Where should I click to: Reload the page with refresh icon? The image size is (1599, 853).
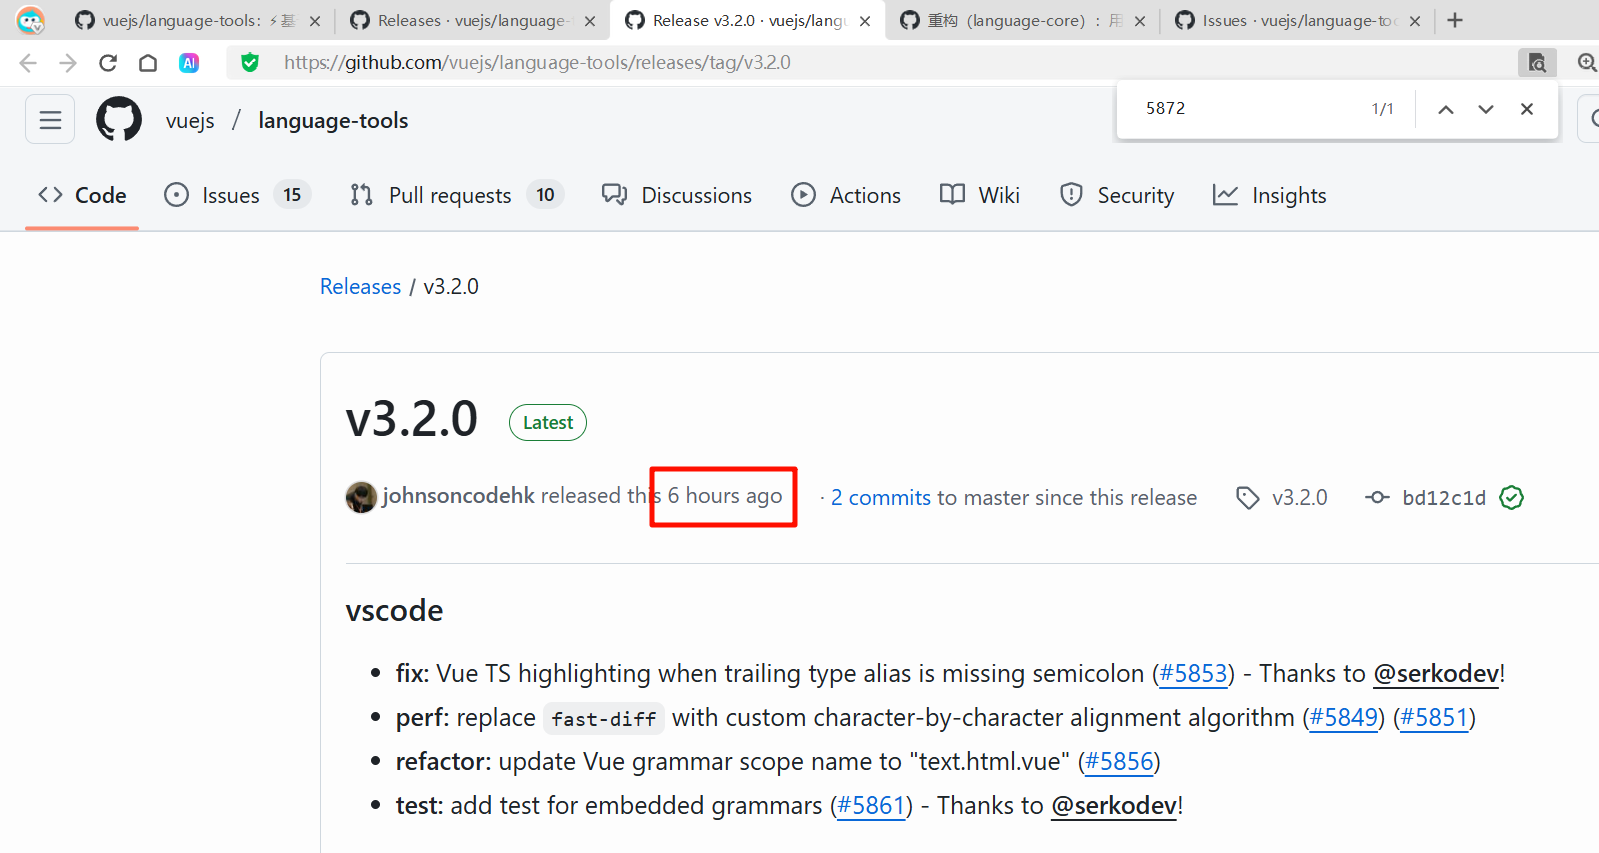(x=108, y=63)
